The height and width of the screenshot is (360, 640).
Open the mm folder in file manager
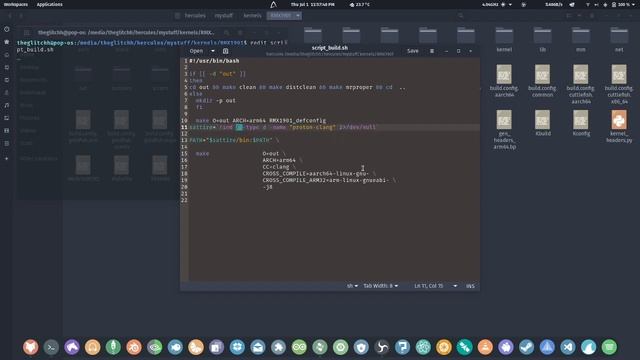(x=581, y=40)
